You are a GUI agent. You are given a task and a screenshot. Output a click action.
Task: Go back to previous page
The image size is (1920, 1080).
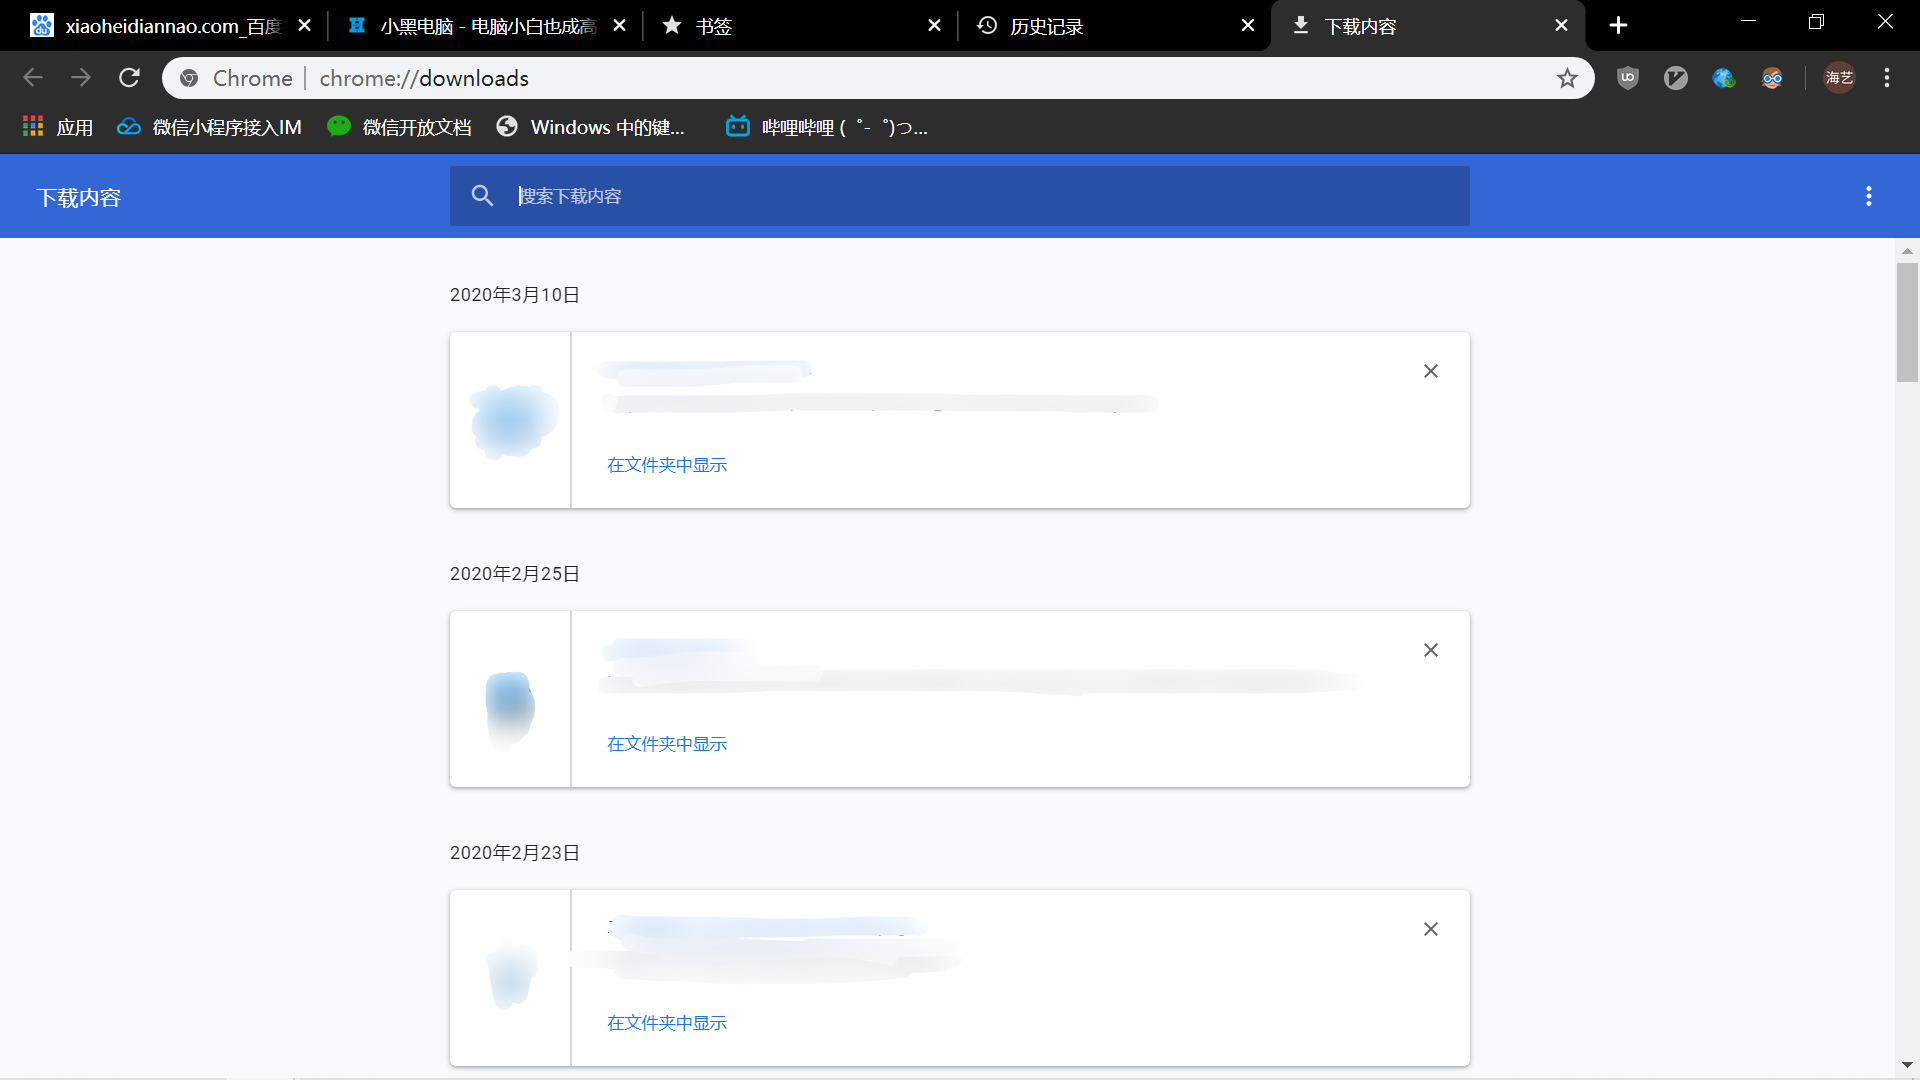click(33, 78)
